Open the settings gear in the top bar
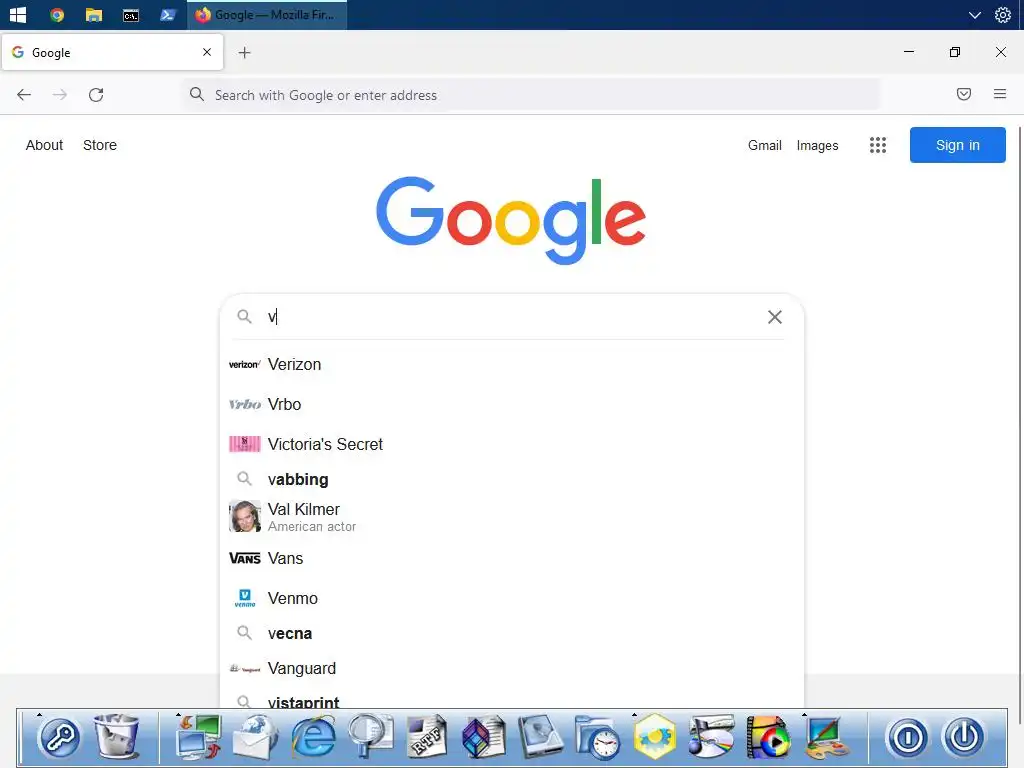The image size is (1024, 768). point(1002,14)
